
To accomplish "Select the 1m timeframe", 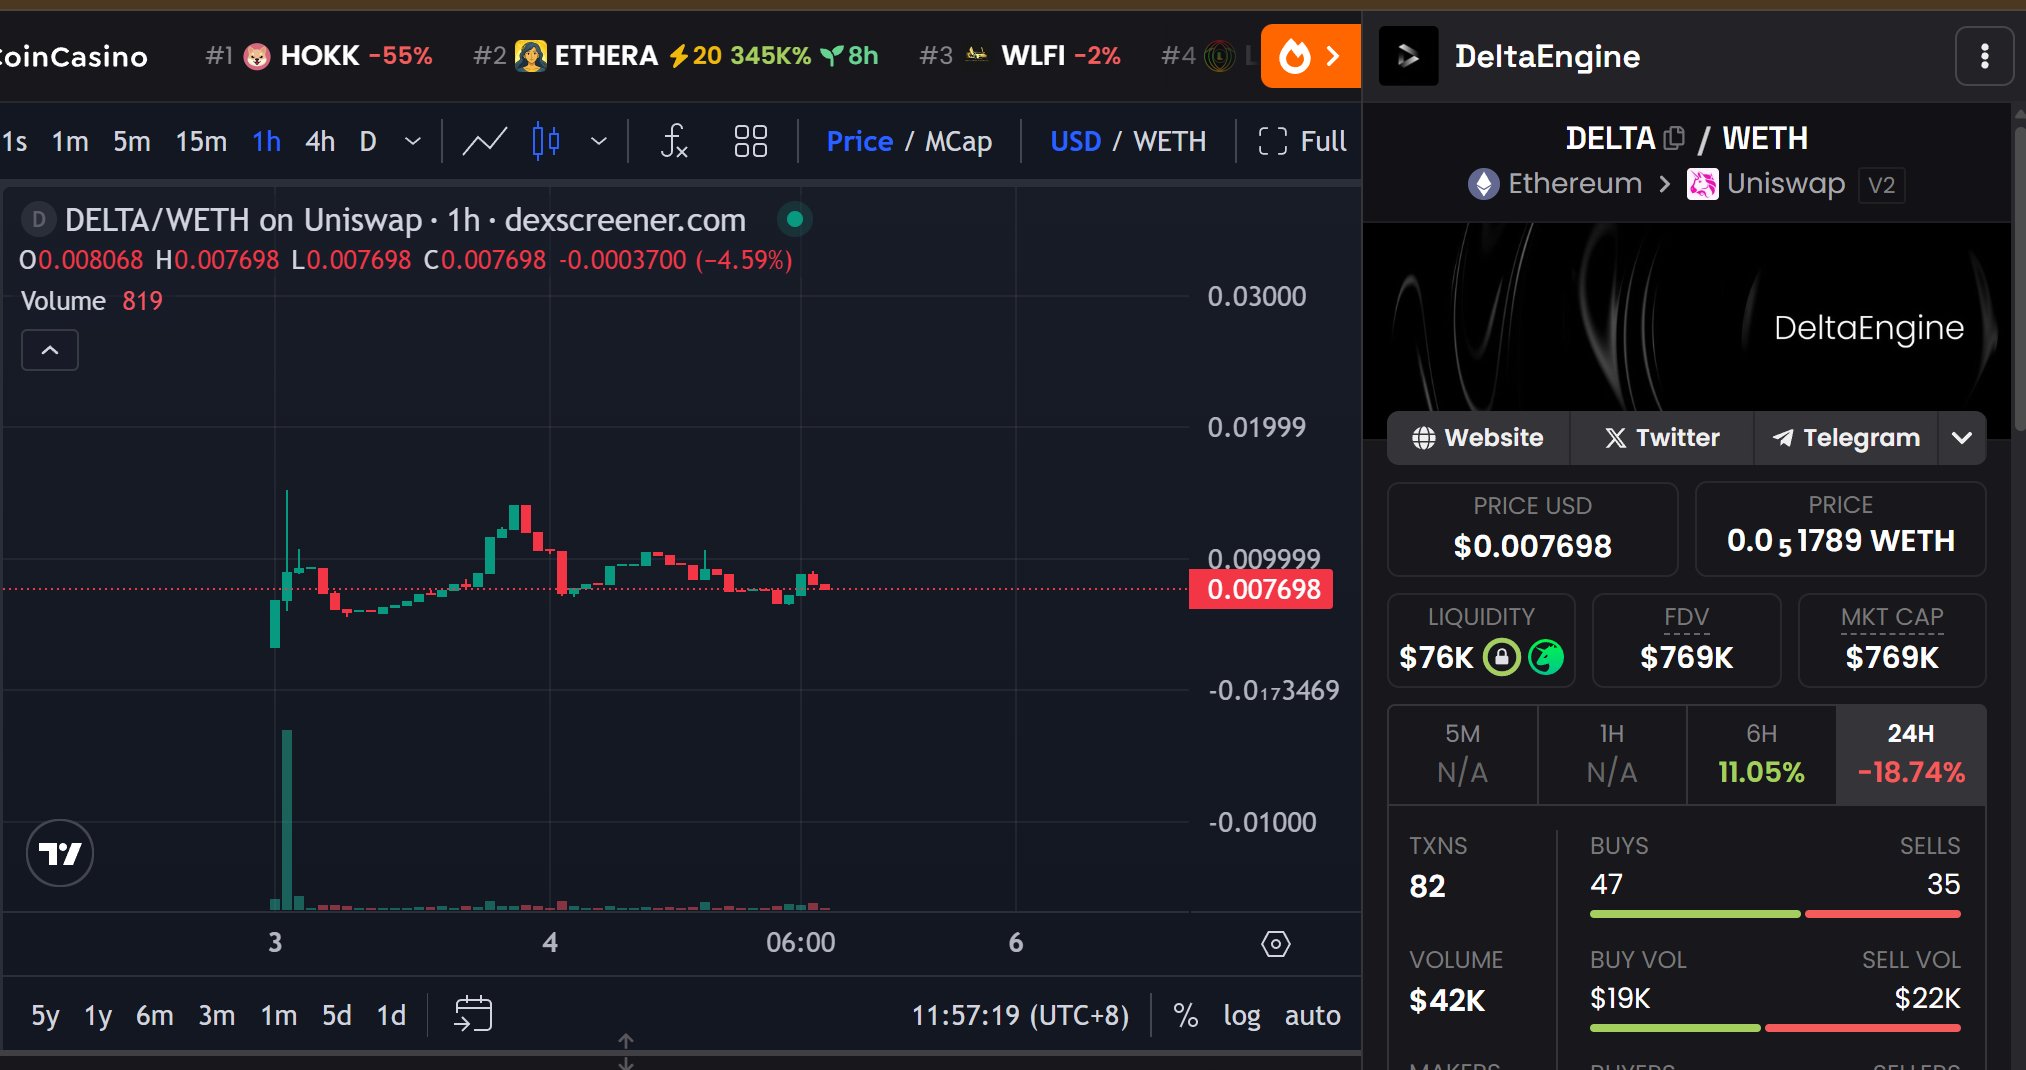I will click(x=70, y=141).
